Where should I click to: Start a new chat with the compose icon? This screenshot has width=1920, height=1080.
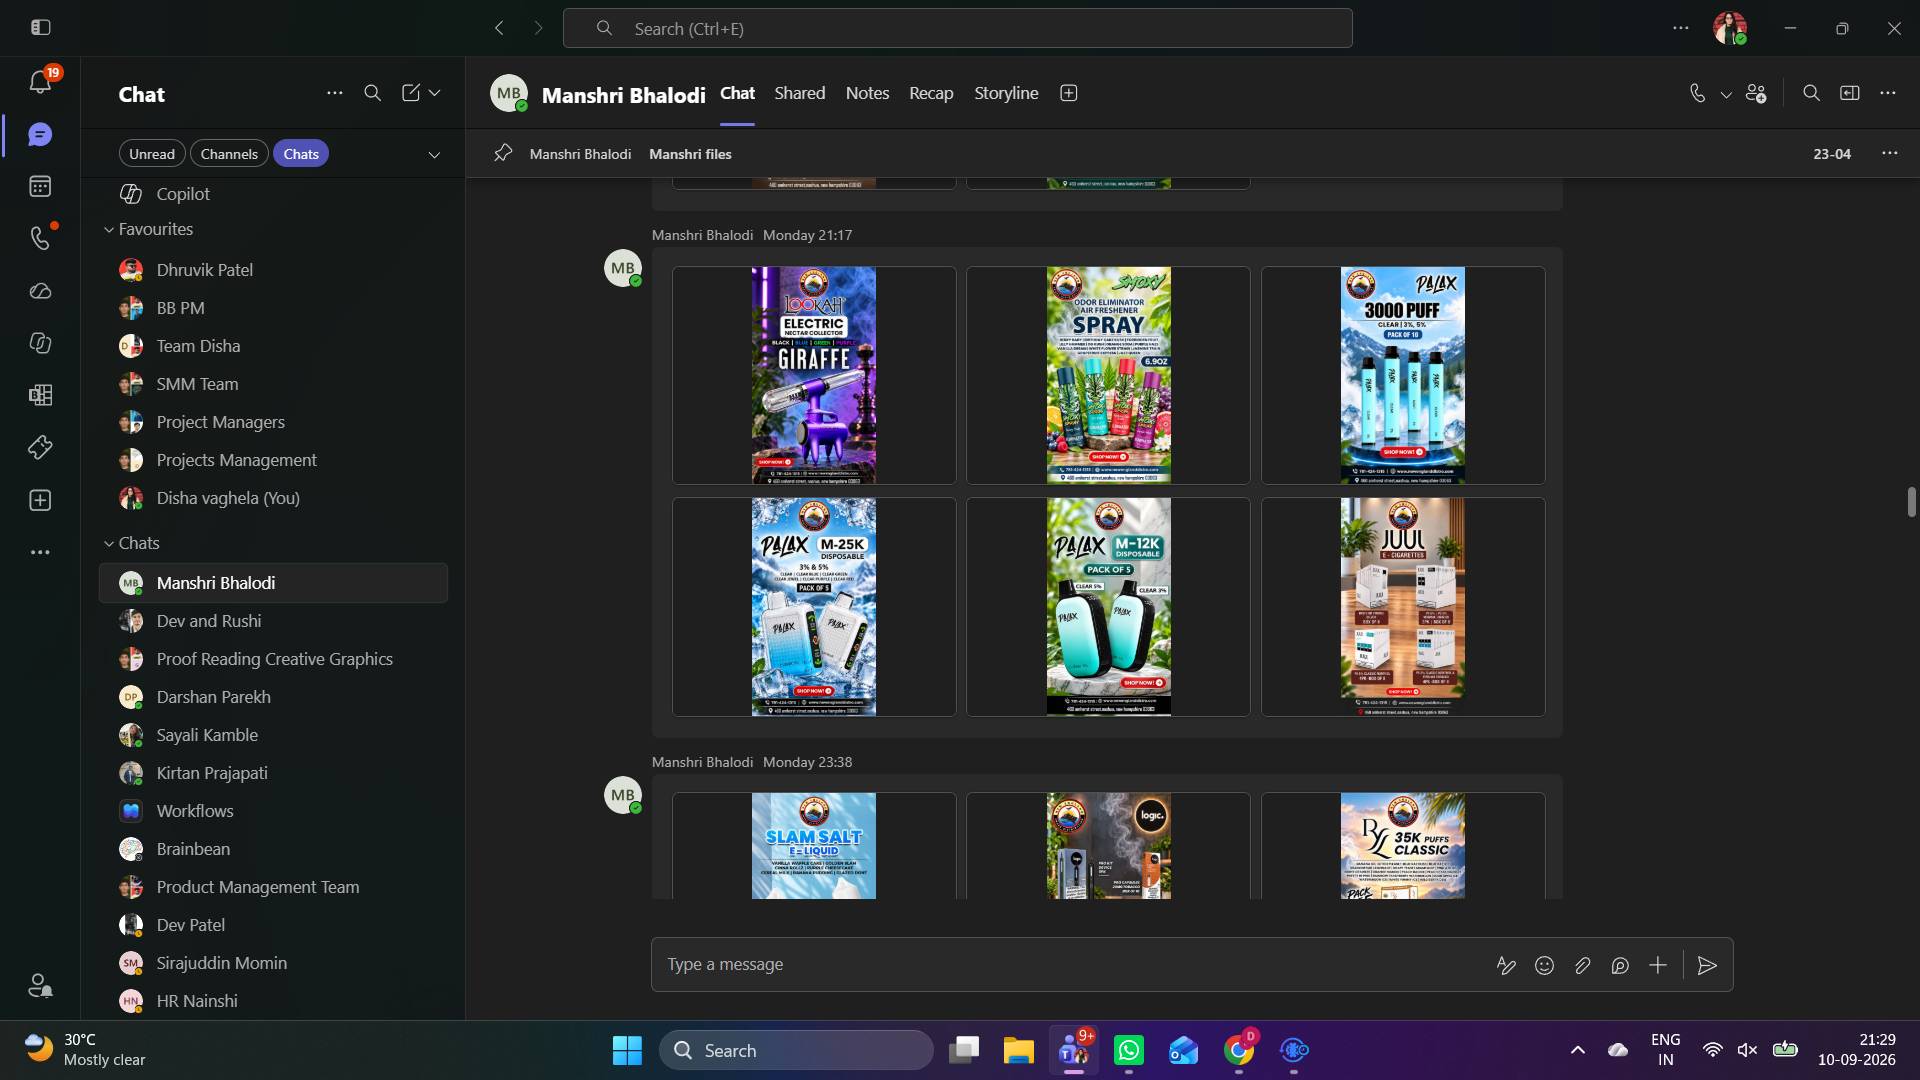(411, 93)
